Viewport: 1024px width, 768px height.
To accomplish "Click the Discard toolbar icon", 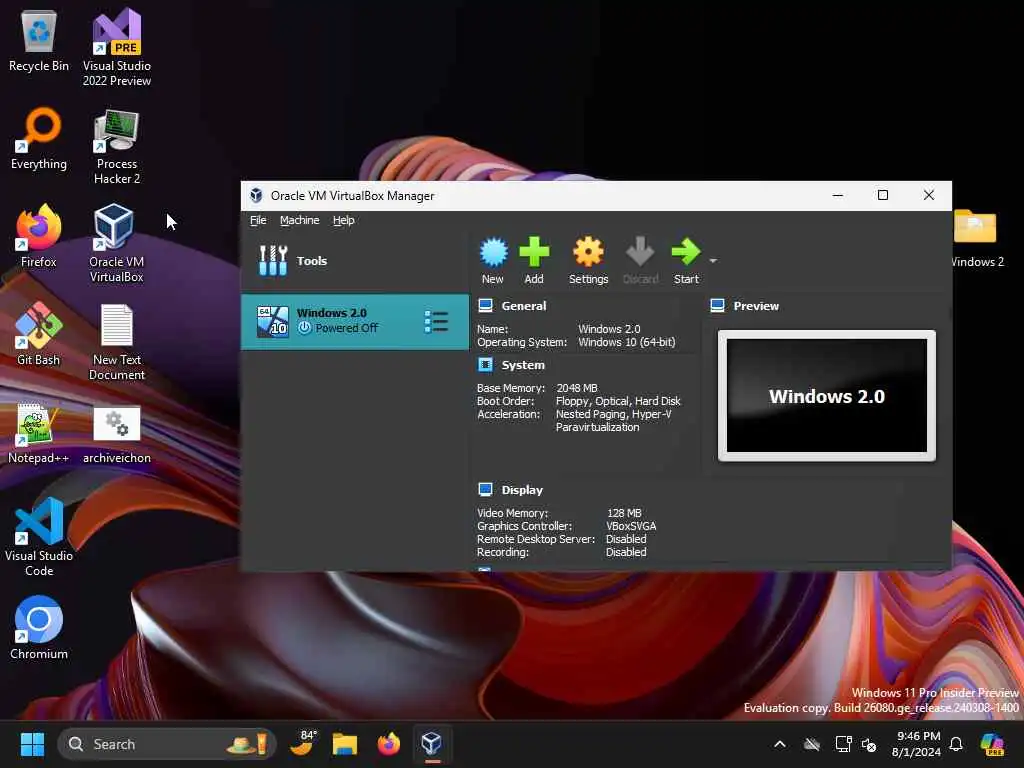I will click(x=640, y=260).
